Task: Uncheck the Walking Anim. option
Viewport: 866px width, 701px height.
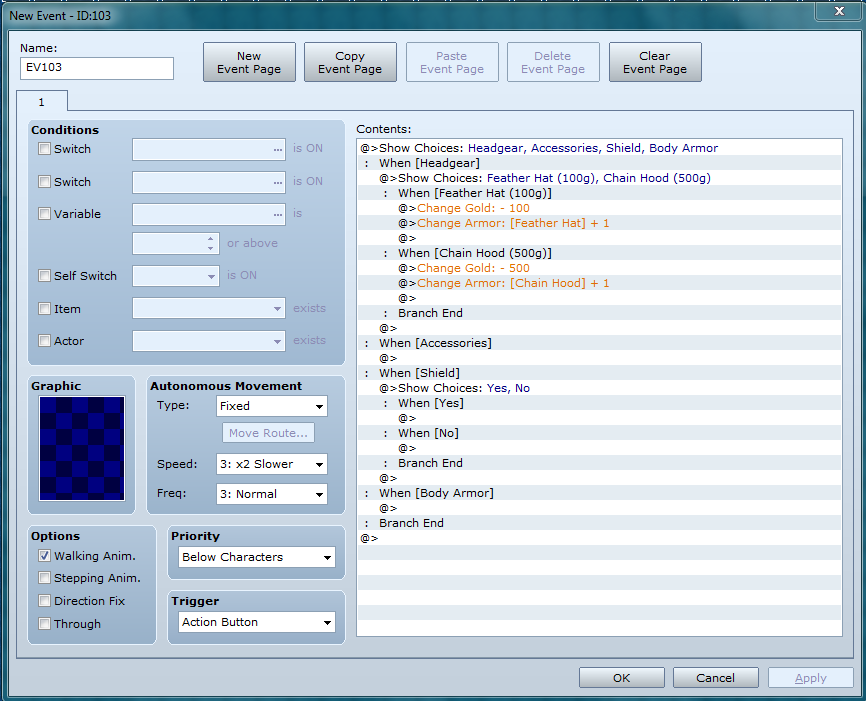Action: pos(44,556)
